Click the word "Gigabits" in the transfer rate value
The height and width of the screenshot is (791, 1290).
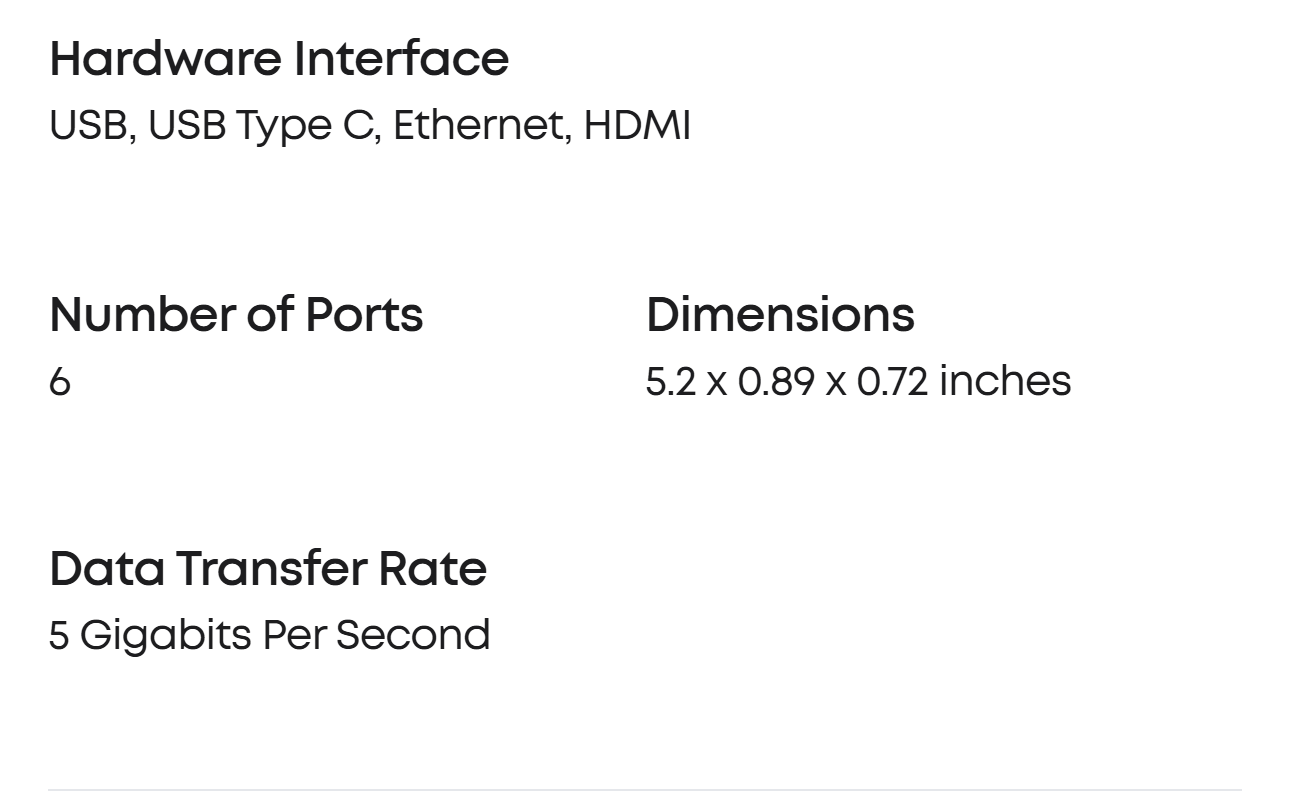tap(165, 637)
